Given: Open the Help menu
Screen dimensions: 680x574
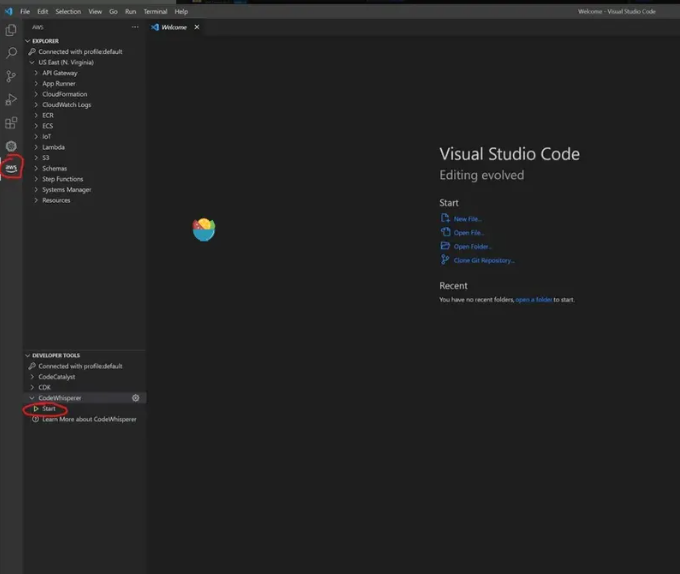Looking at the screenshot, I should point(181,12).
